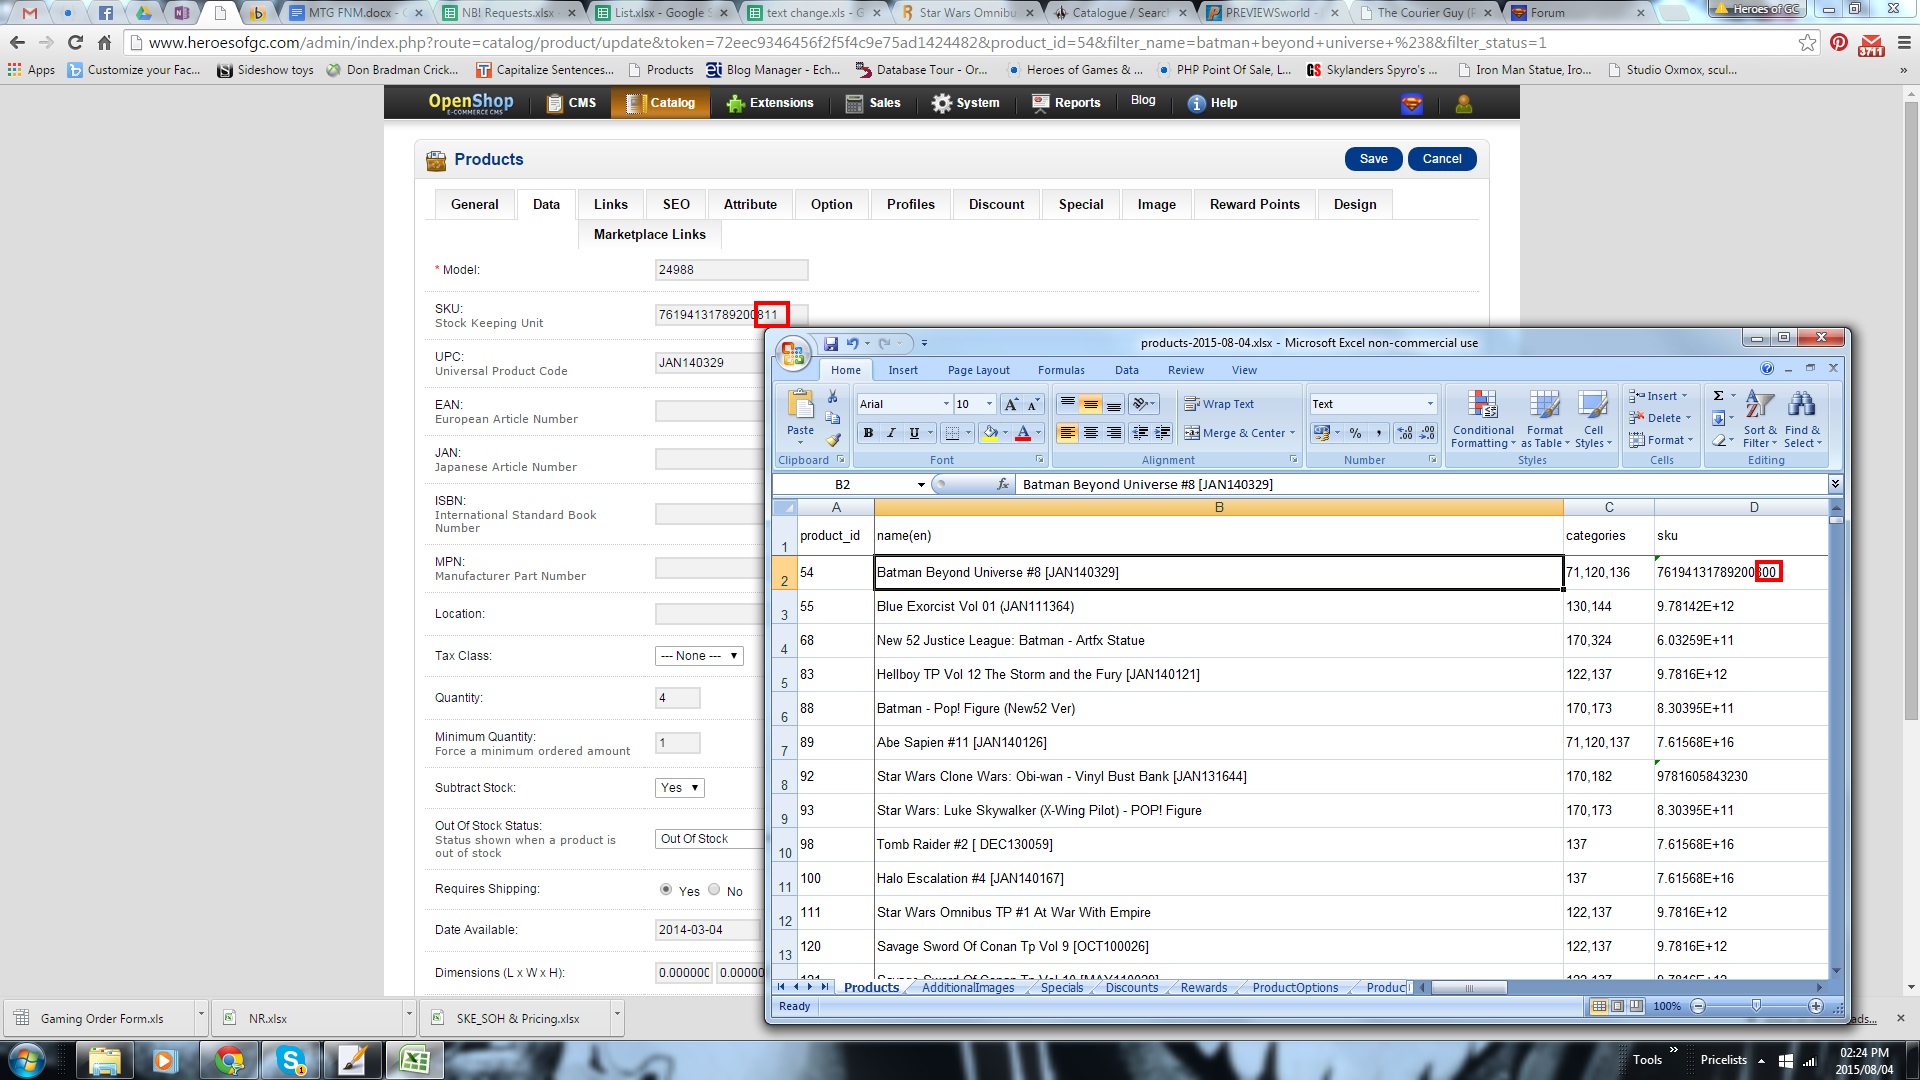This screenshot has height=1080, width=1920.
Task: Increase font size with Grow Font
Action: (x=1011, y=404)
